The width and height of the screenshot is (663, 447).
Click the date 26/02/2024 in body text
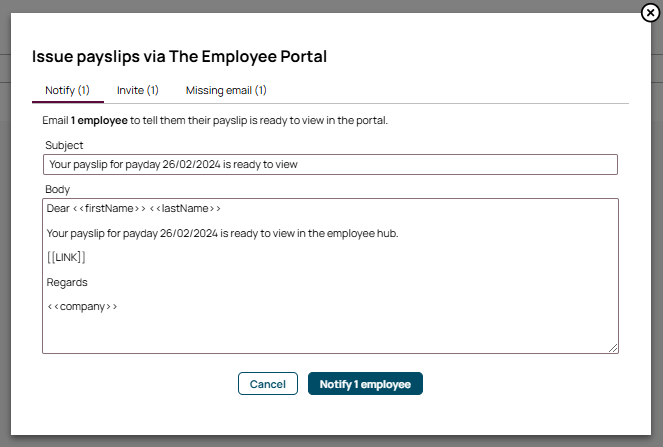[189, 233]
